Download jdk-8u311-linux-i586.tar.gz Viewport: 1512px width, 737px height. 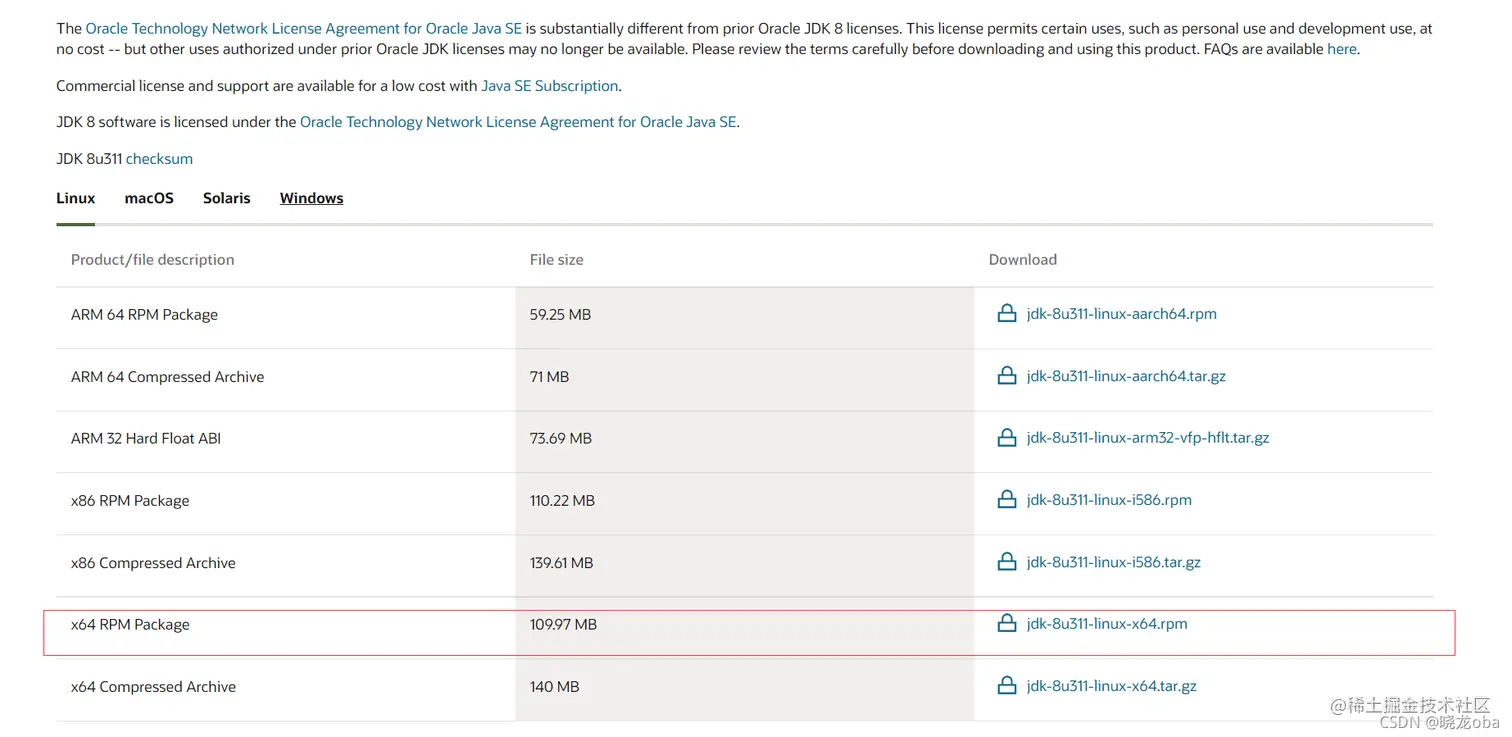pyautogui.click(x=1114, y=562)
